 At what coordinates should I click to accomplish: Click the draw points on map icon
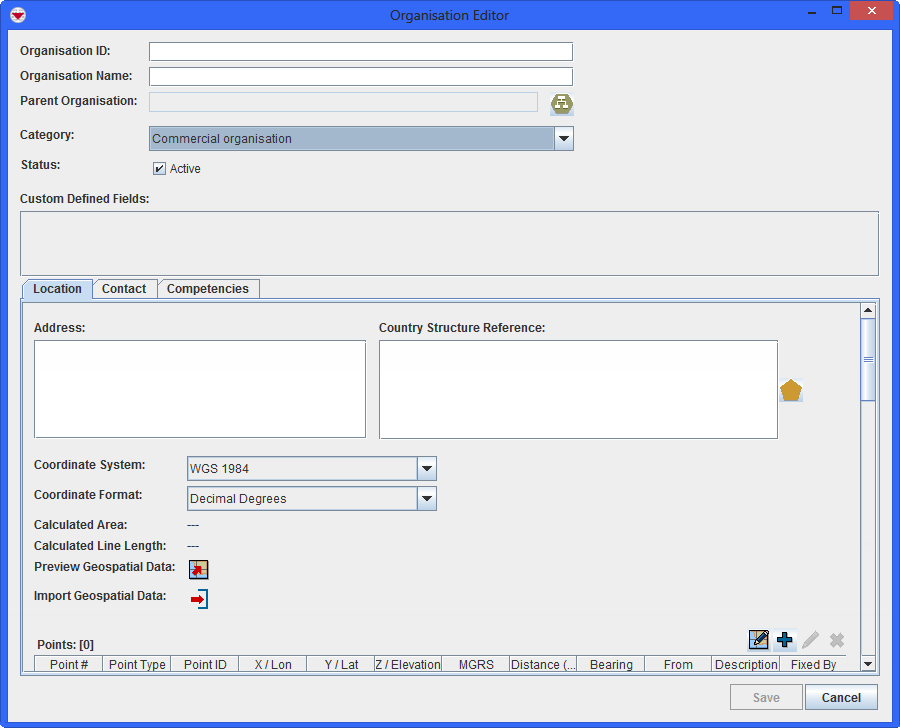(758, 640)
